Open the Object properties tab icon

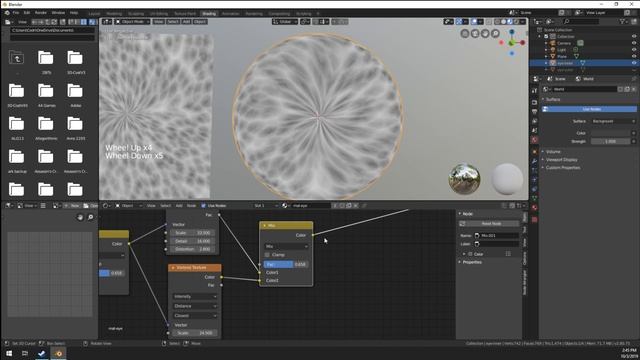[534, 151]
